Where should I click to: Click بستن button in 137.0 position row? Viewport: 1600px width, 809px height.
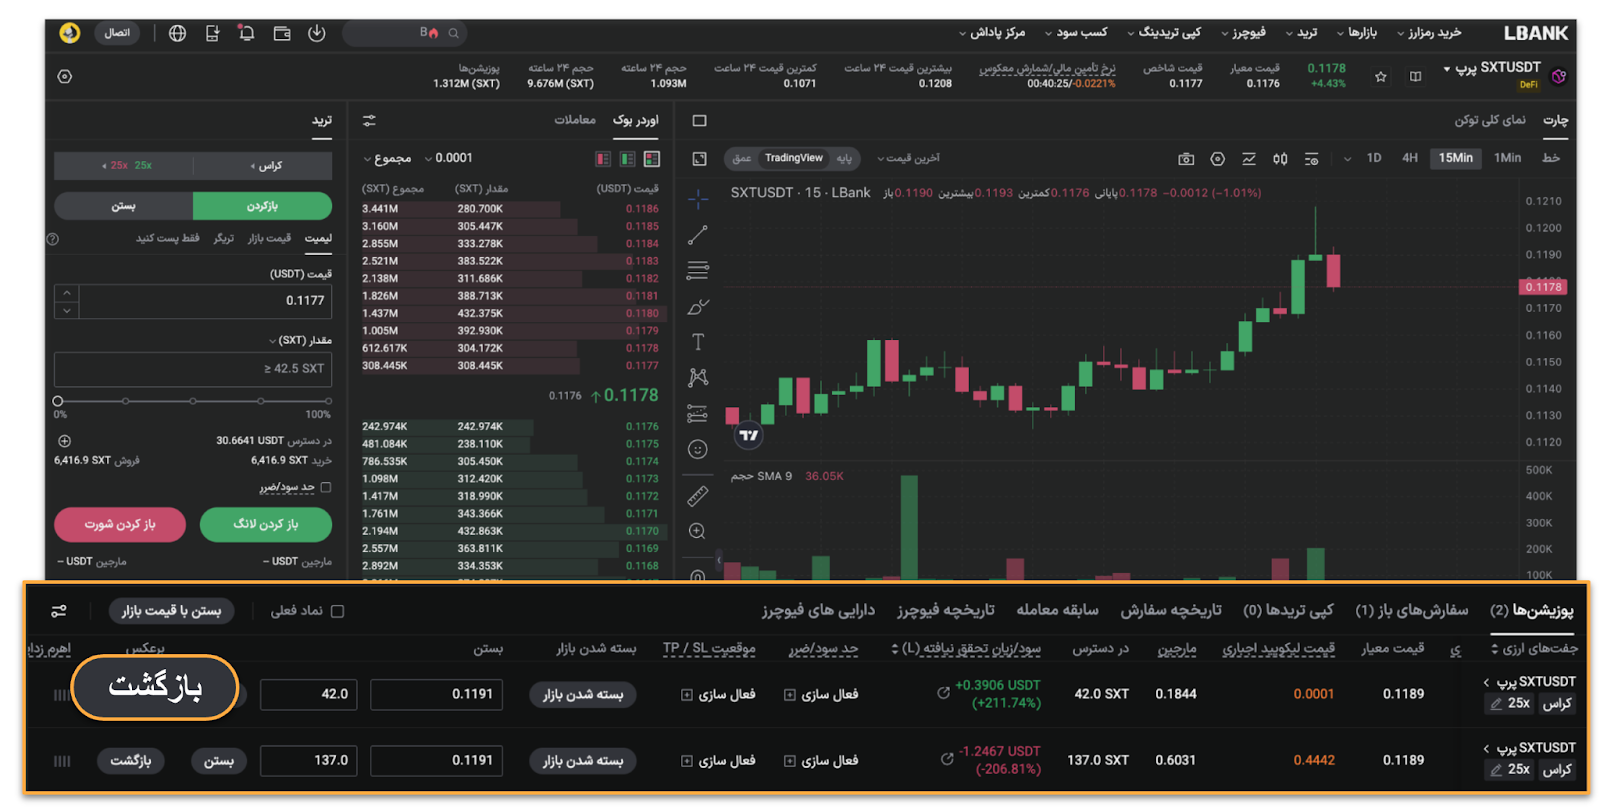pos(218,761)
